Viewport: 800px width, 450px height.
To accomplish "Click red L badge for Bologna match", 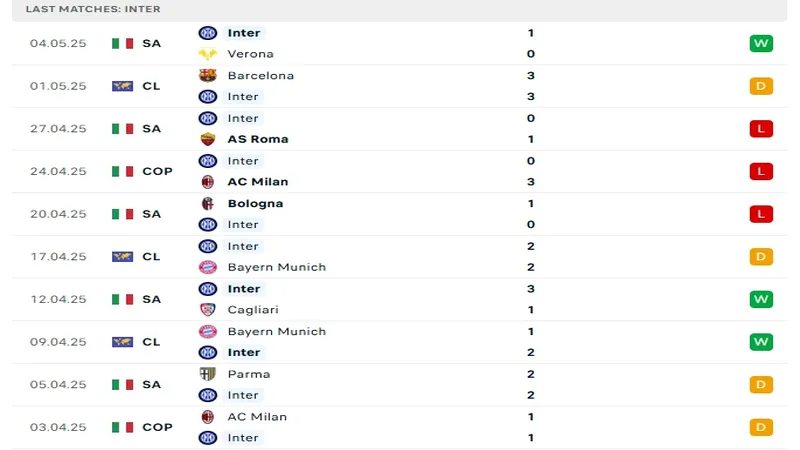I will pos(761,214).
